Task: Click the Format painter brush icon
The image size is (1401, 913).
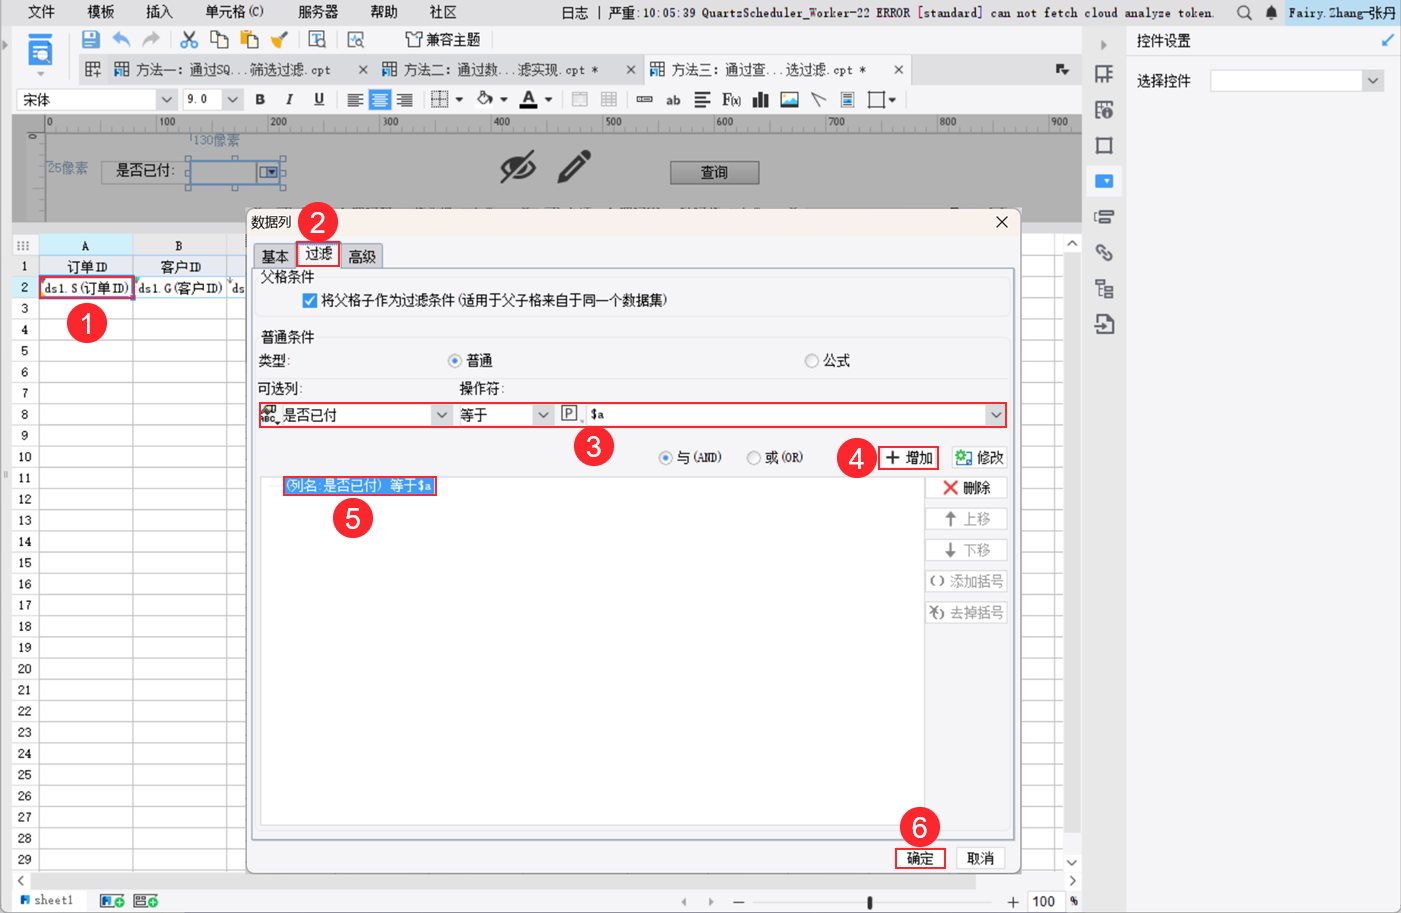Action: point(280,39)
